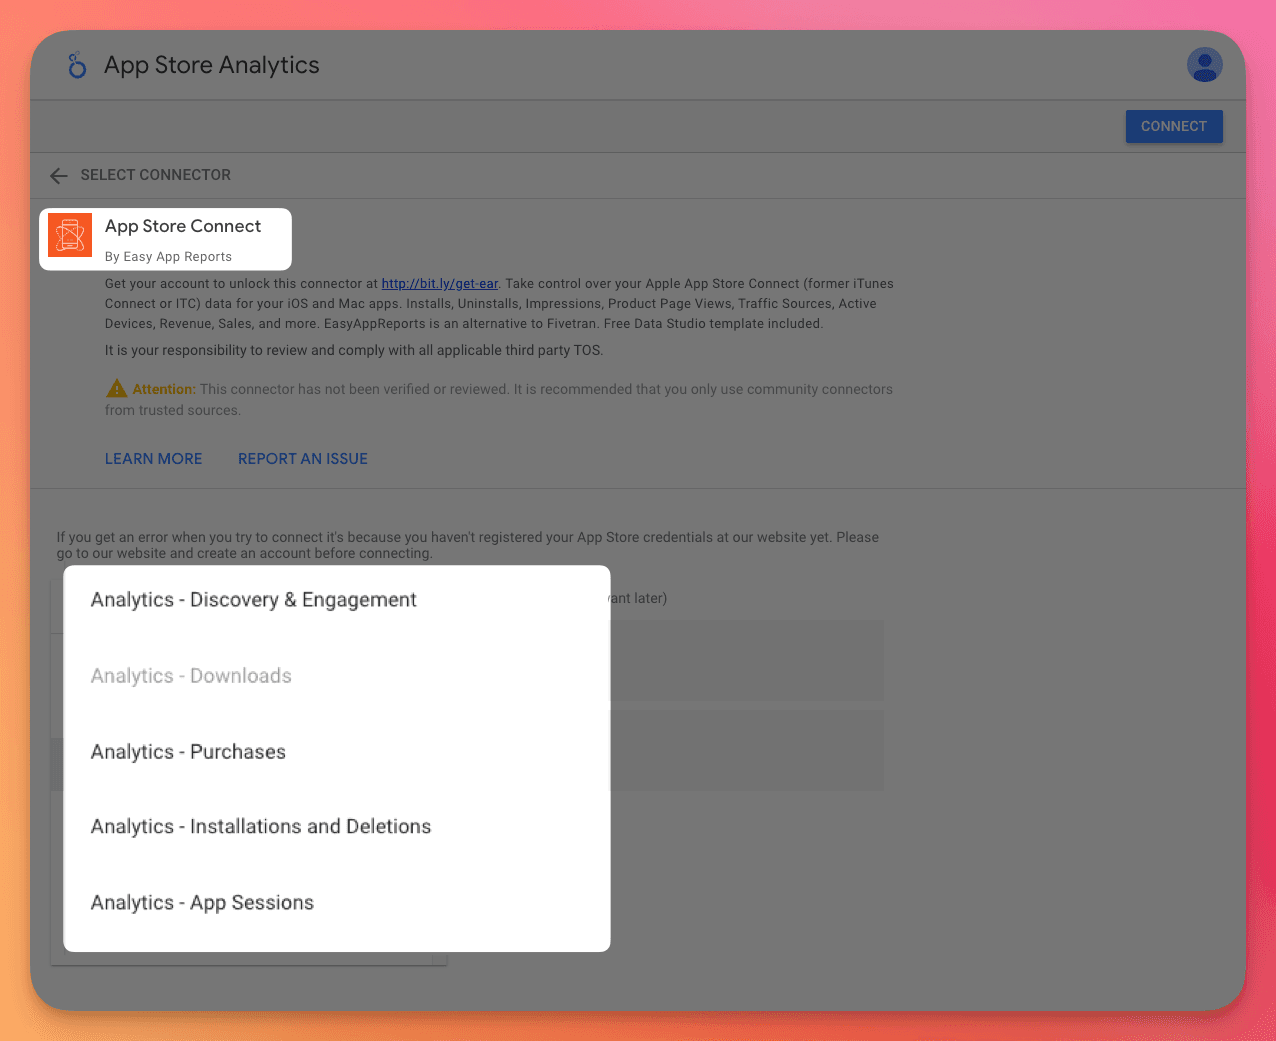Select Analytics - App Sessions option

pyautogui.click(x=337, y=903)
